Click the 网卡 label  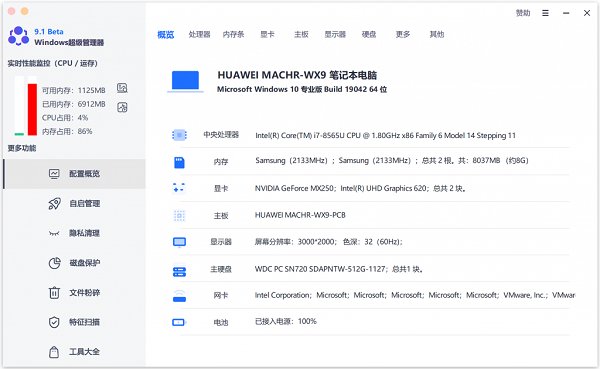(221, 296)
